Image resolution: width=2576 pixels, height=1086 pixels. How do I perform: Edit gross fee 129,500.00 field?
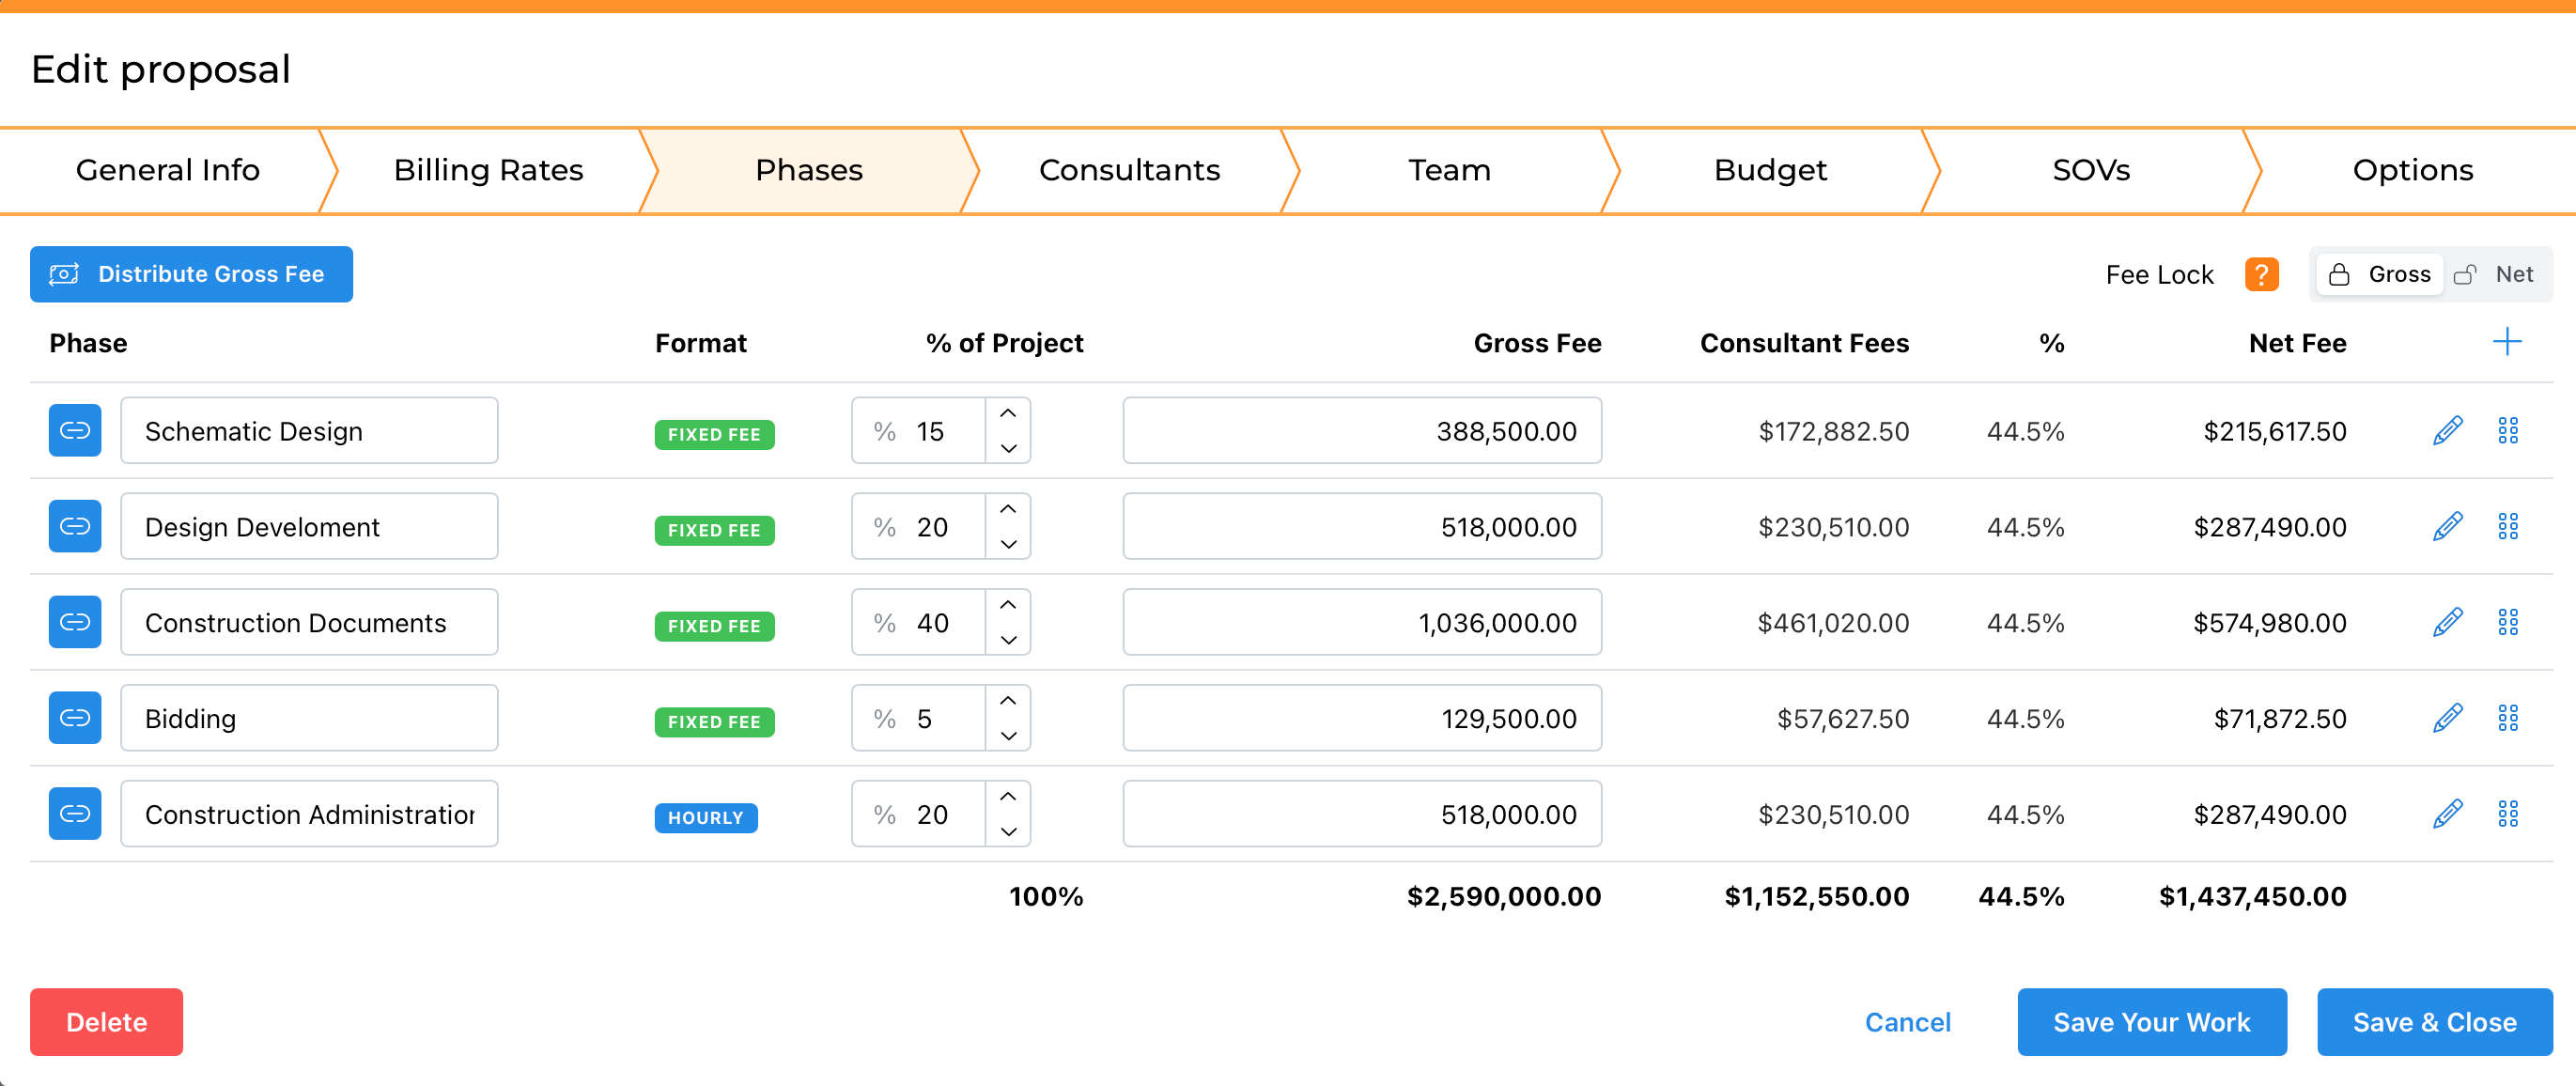click(1362, 719)
